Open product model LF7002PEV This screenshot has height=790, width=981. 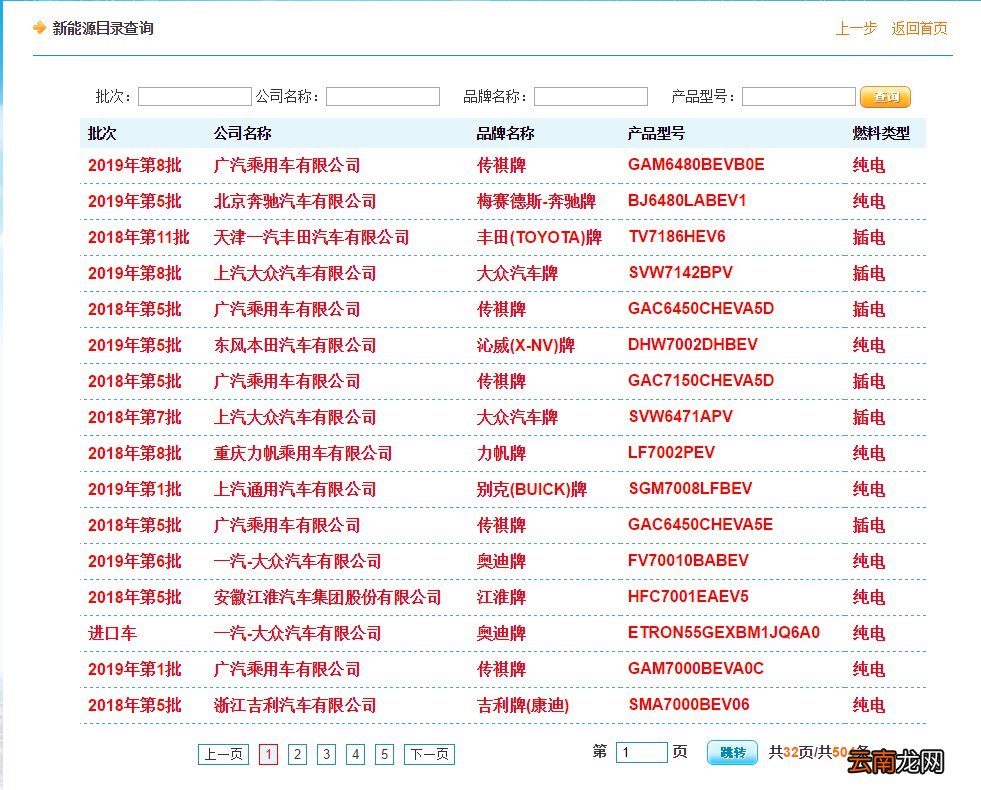pos(671,452)
